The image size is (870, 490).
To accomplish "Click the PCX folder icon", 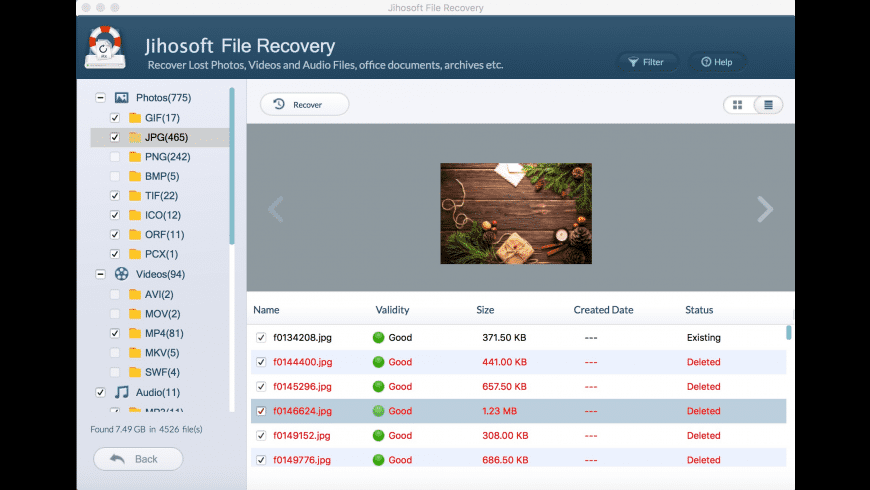I will (x=135, y=254).
